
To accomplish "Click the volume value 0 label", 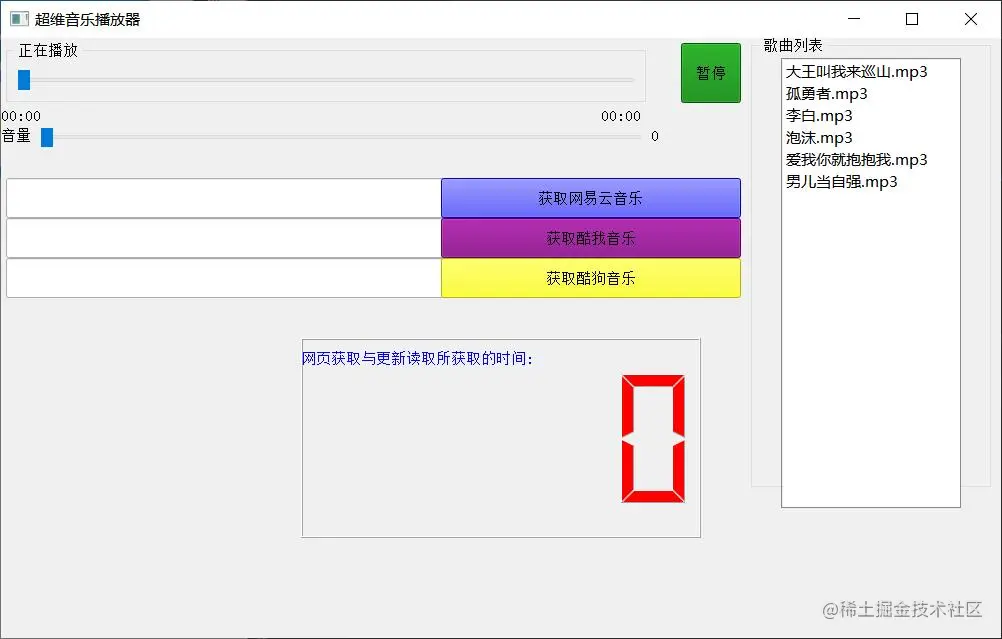I will tap(654, 136).
